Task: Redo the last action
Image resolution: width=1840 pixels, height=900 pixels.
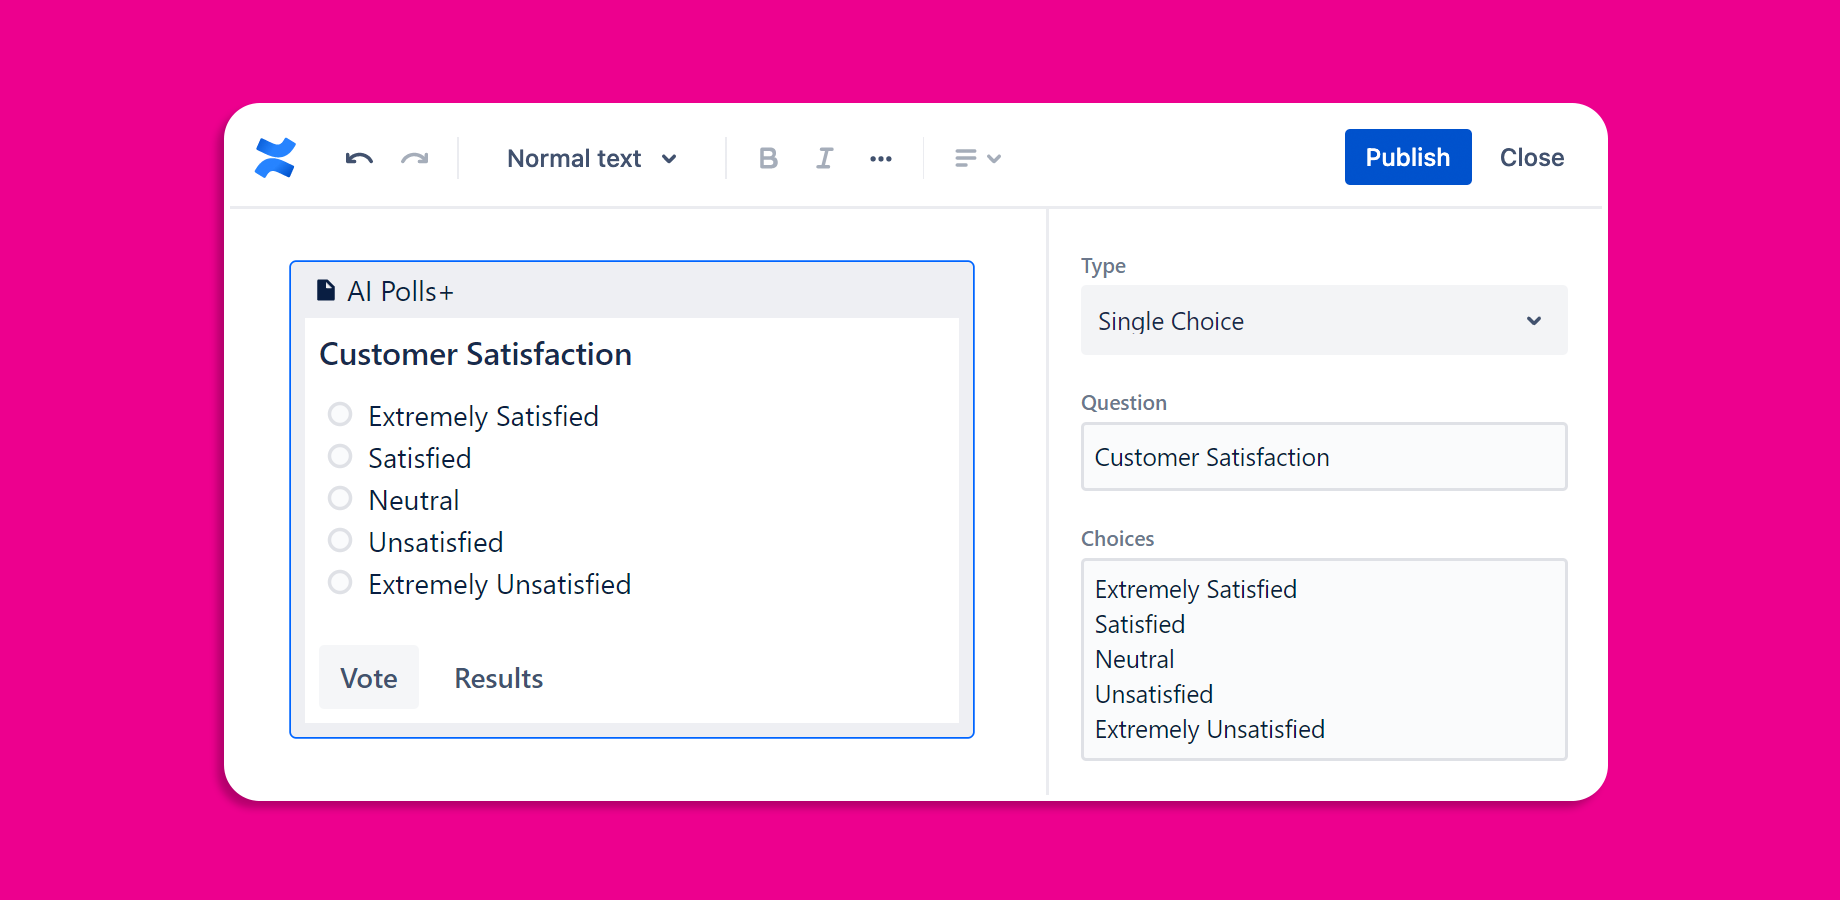Action: [415, 158]
